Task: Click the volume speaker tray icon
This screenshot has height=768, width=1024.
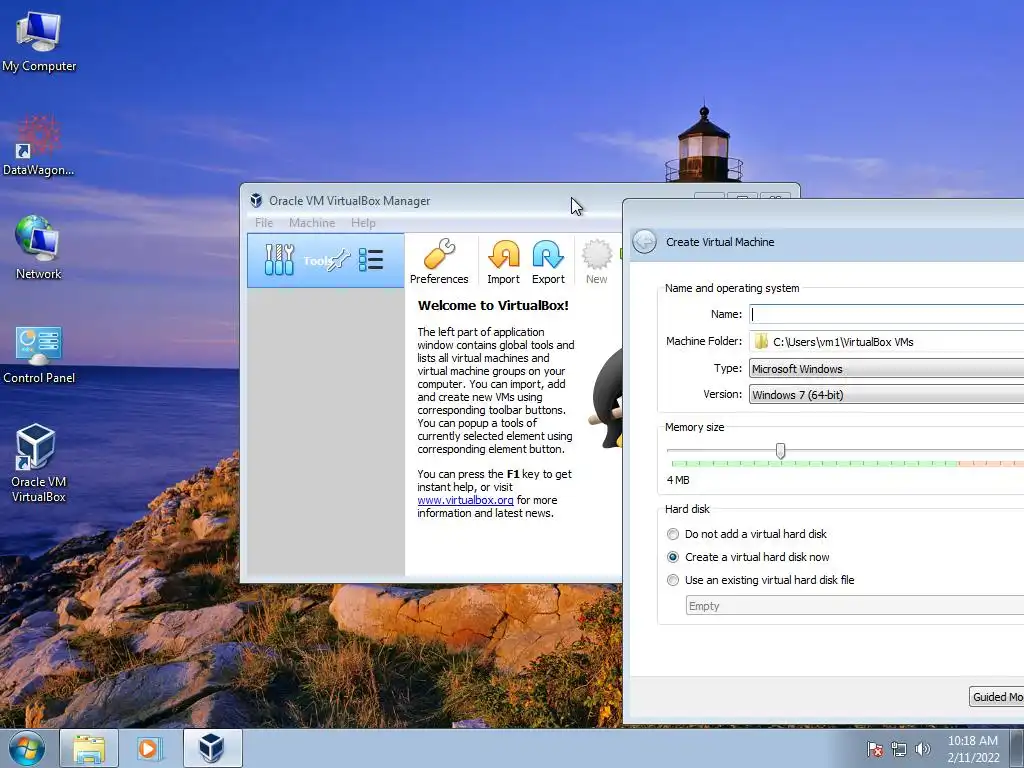Action: (x=922, y=749)
